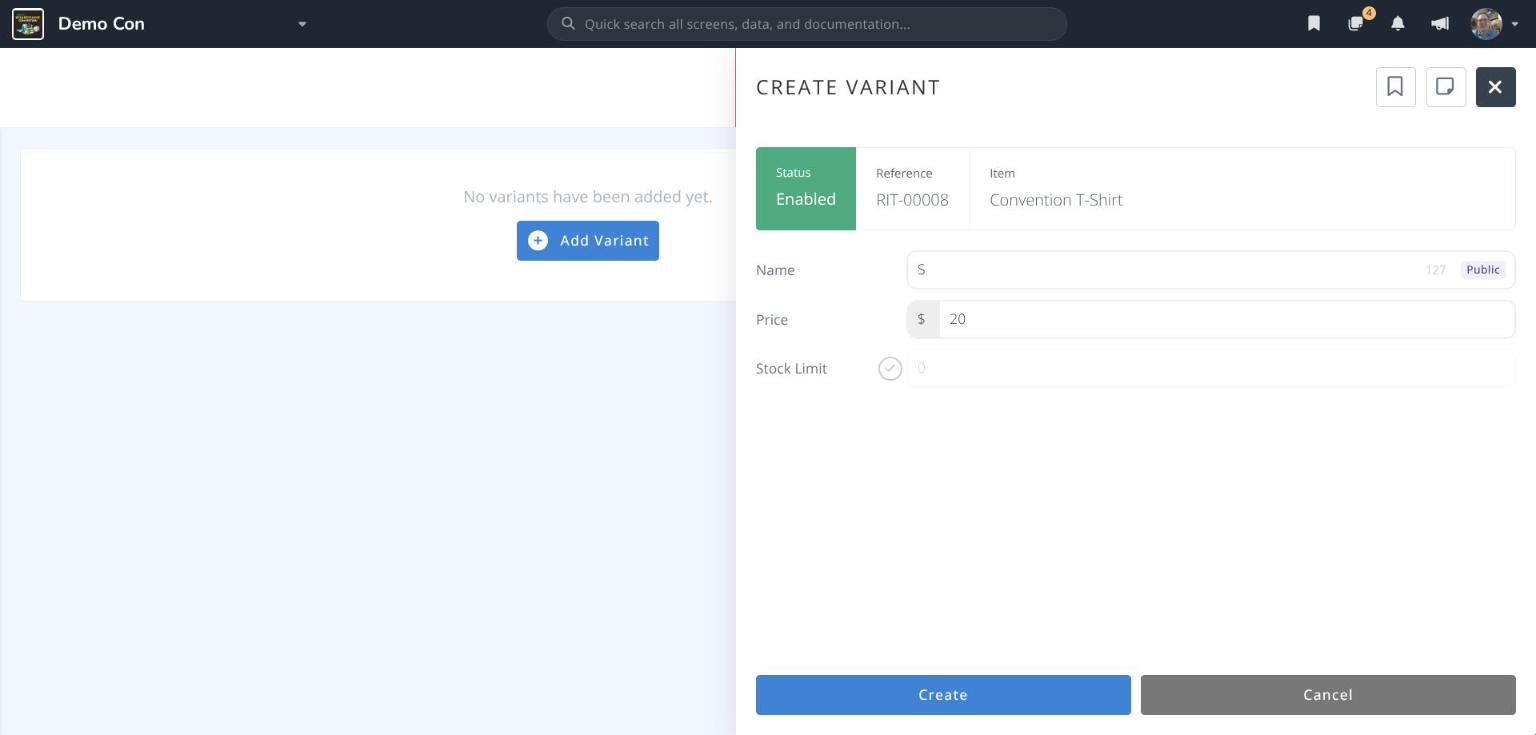Click the 127 character counter
The height and width of the screenshot is (735, 1536).
pyautogui.click(x=1436, y=270)
